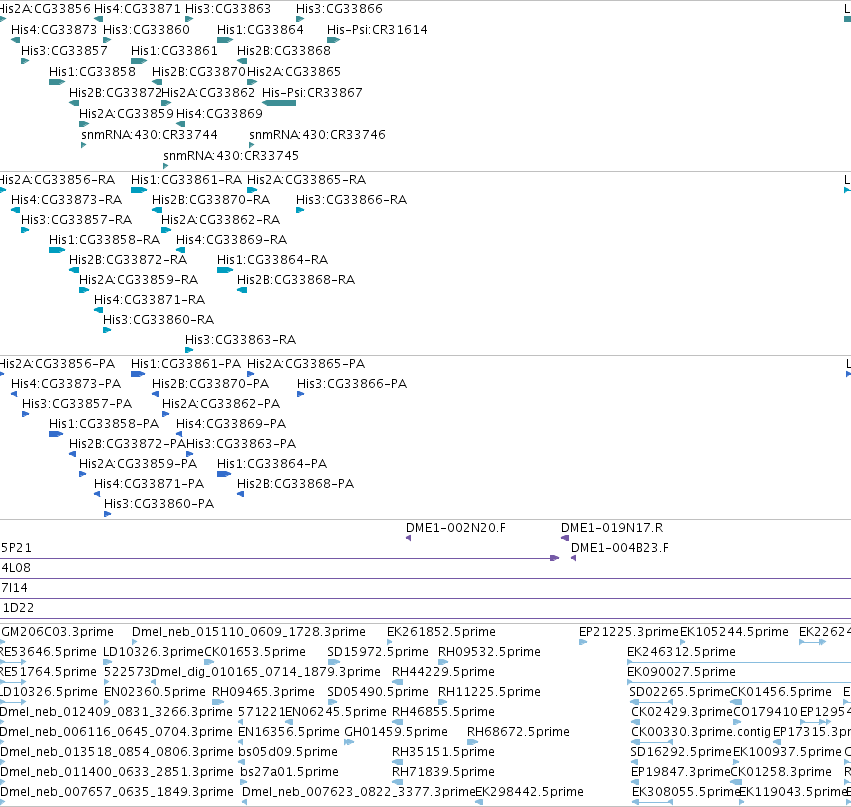
Task: Click transcript arrow His3:CG33863-RA
Action: click(x=189, y=350)
